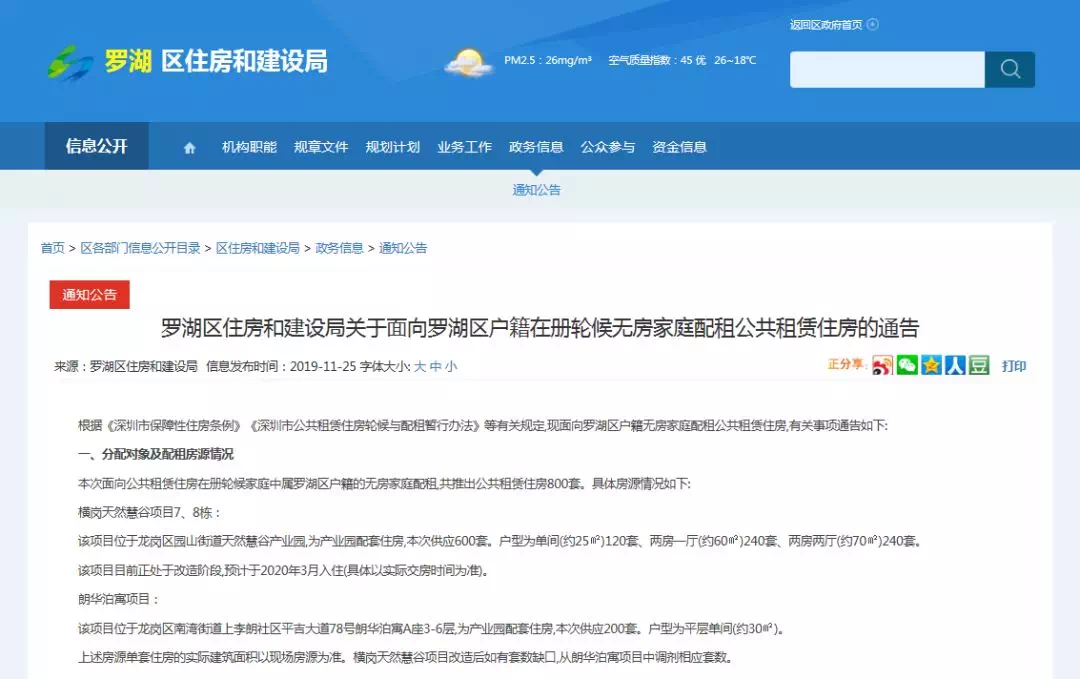Viewport: 1080px width, 679px height.
Task: Focus the search input field
Action: 887,70
